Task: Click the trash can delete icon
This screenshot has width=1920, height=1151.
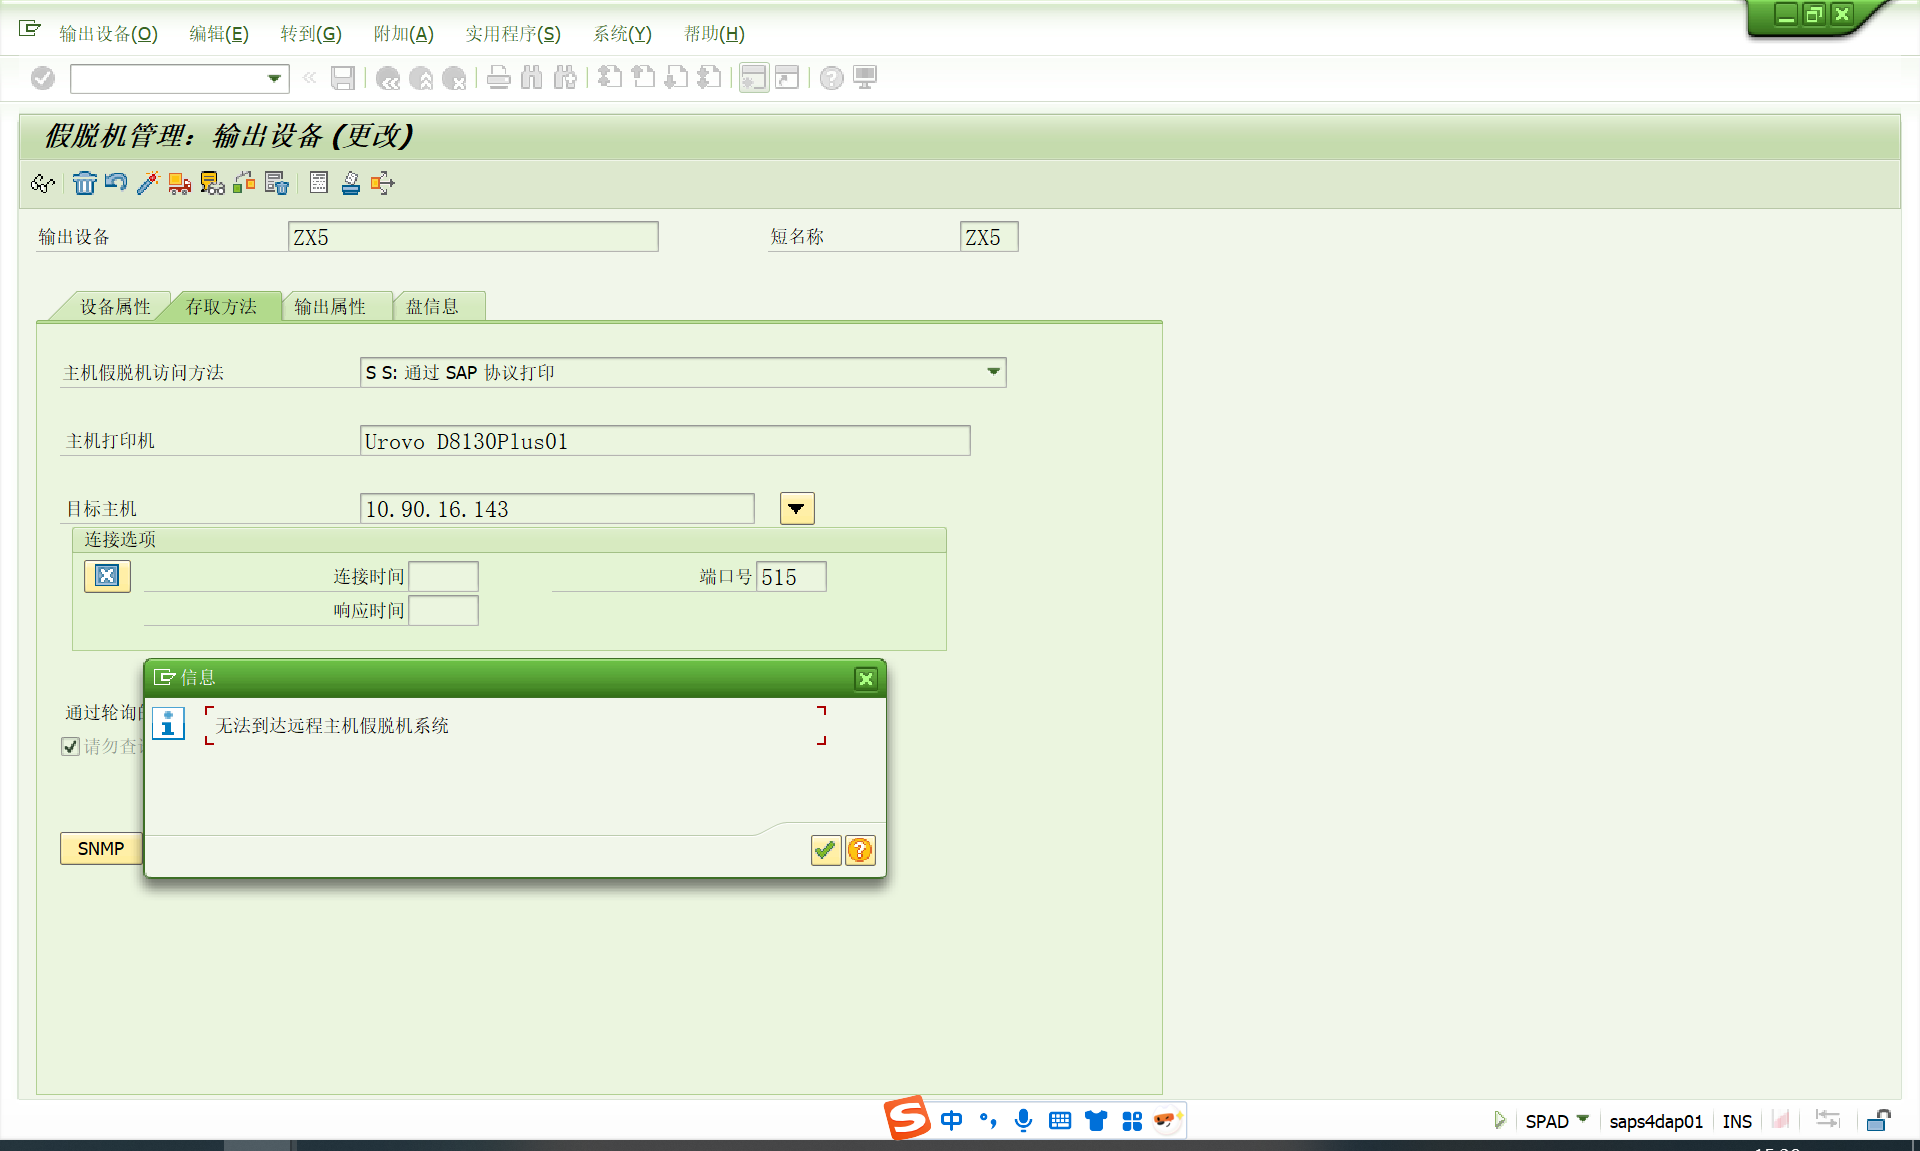Action: click(84, 183)
